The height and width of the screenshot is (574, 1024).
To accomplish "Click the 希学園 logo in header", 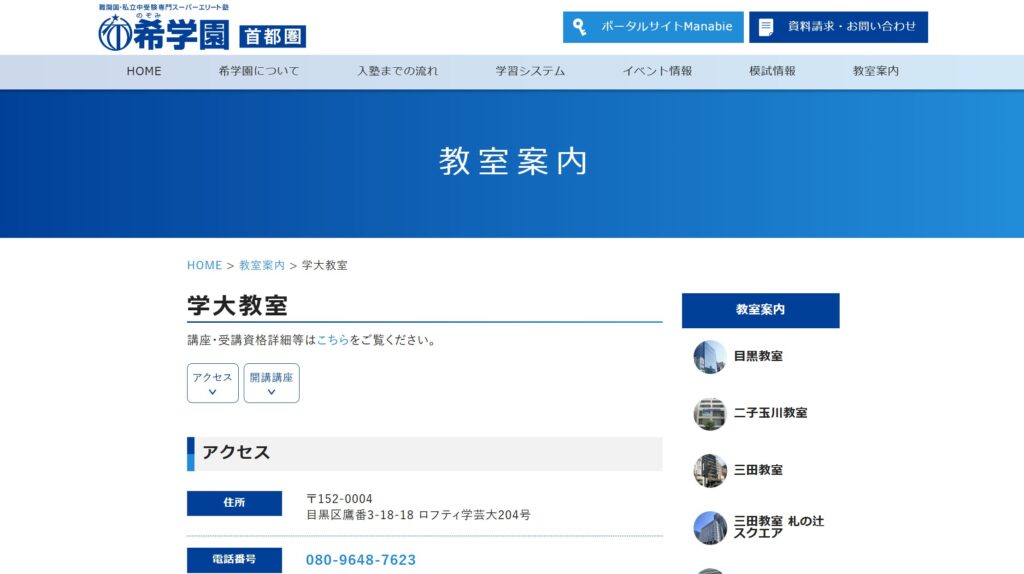I will [164, 28].
